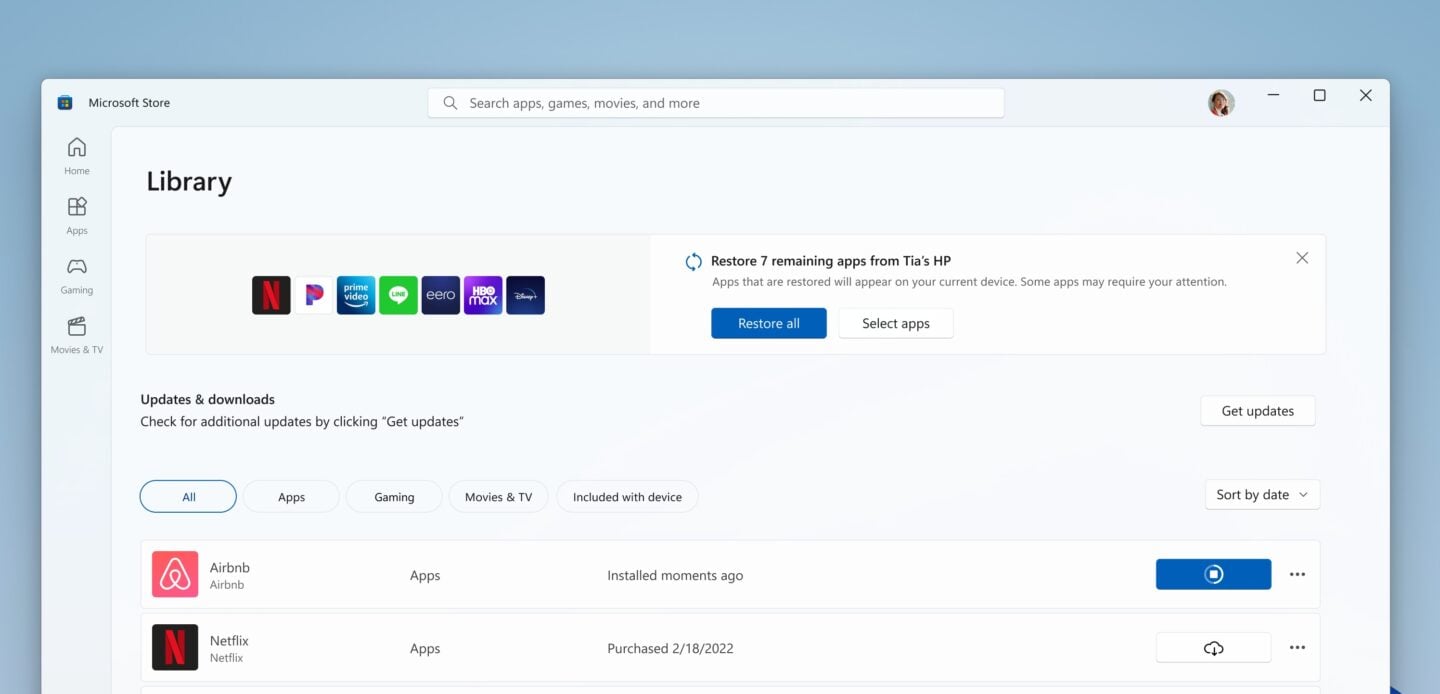Open the Apps section in sidebar
This screenshot has width=1440, height=694.
77,215
